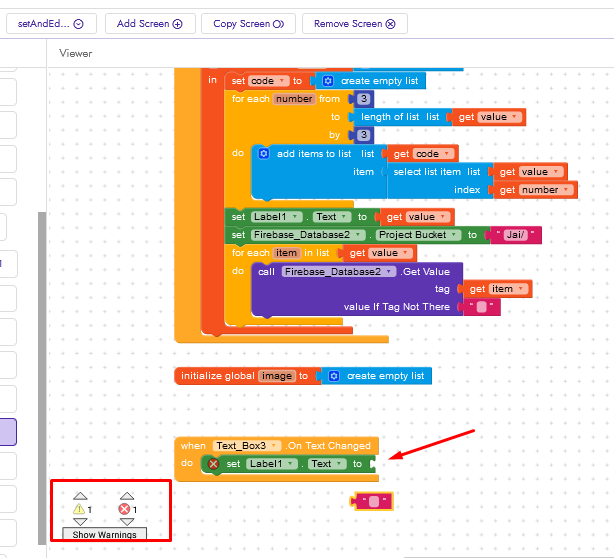
Task: Click the gear icon on 'add items to list'
Action: tap(264, 153)
